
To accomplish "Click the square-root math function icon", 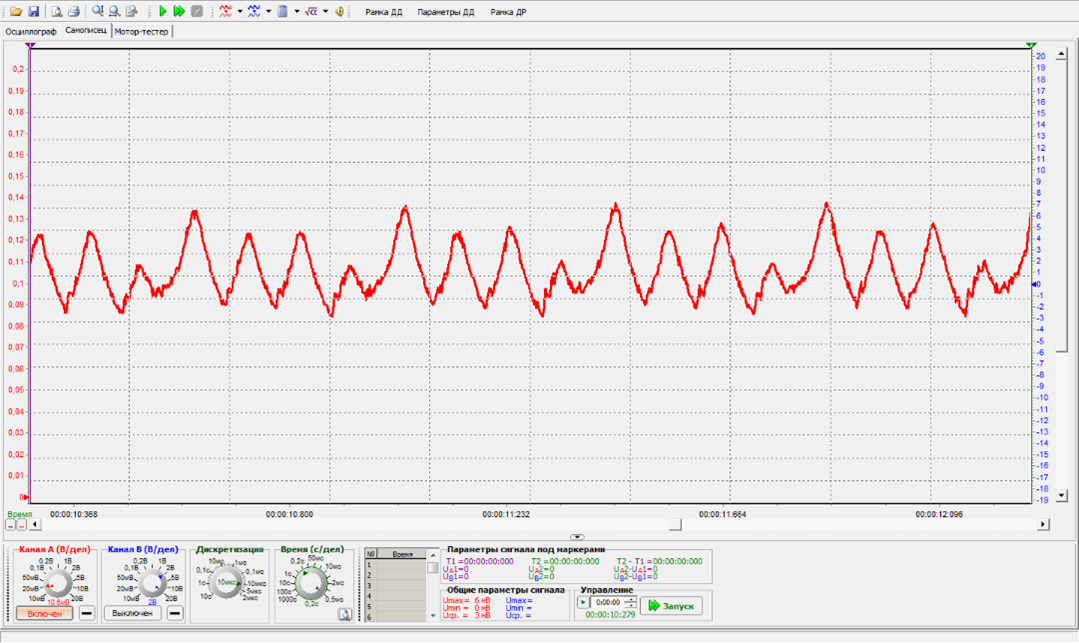I will pyautogui.click(x=311, y=12).
